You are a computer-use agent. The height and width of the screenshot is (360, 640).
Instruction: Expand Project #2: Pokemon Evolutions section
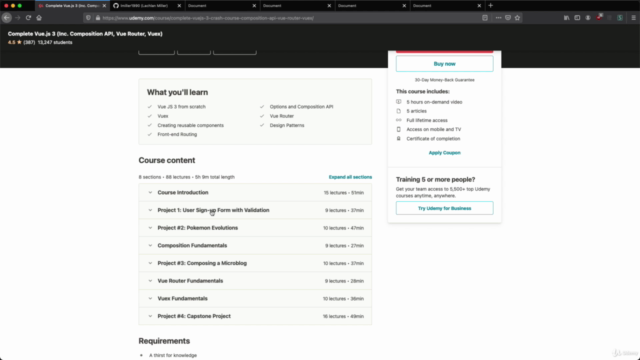(255, 228)
